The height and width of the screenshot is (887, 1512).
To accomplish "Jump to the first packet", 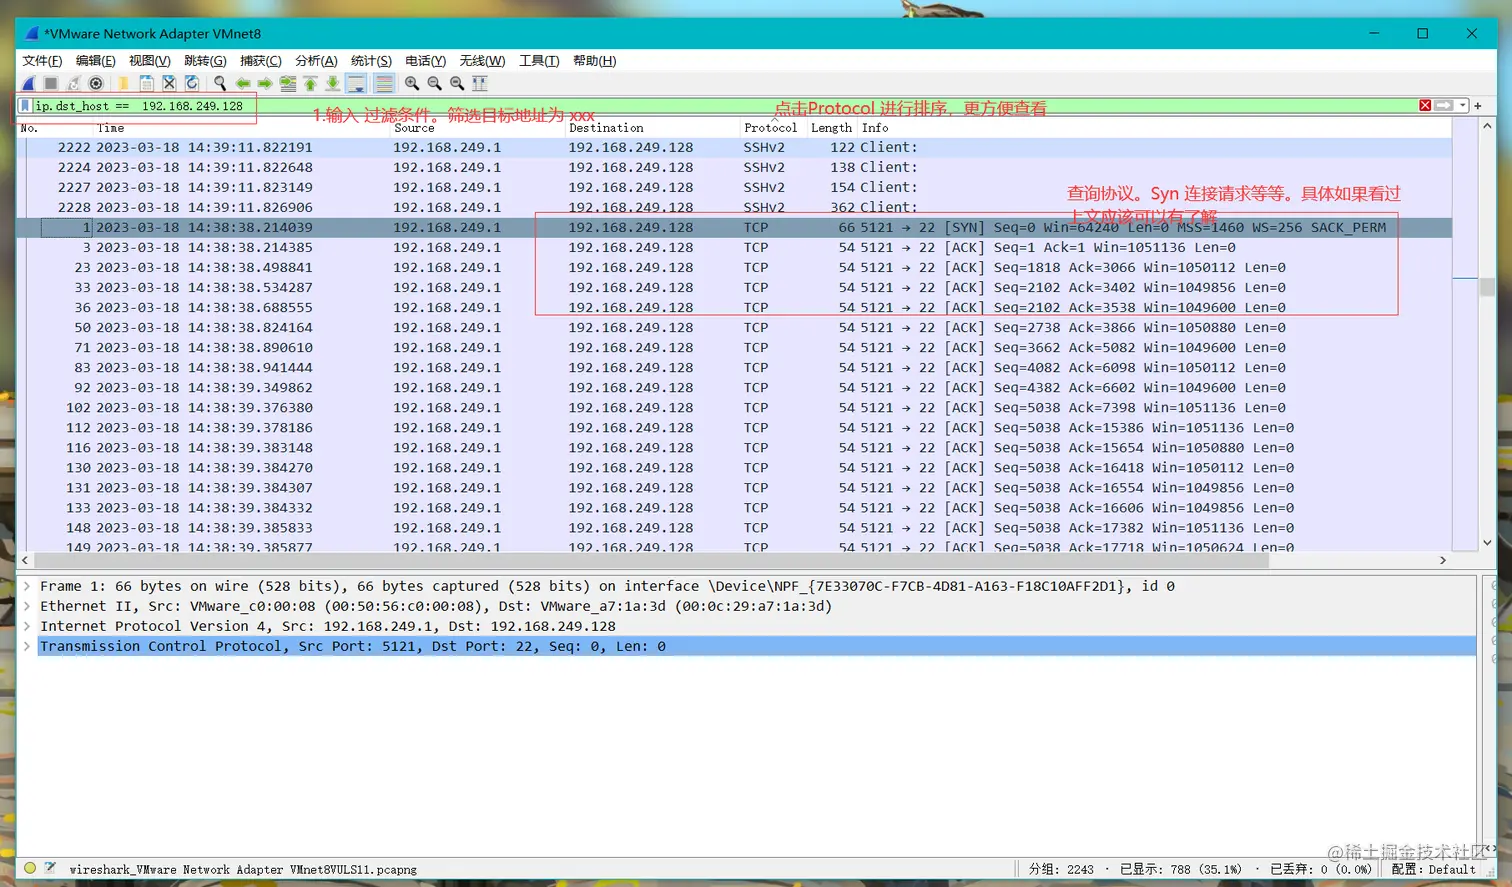I will tap(310, 84).
